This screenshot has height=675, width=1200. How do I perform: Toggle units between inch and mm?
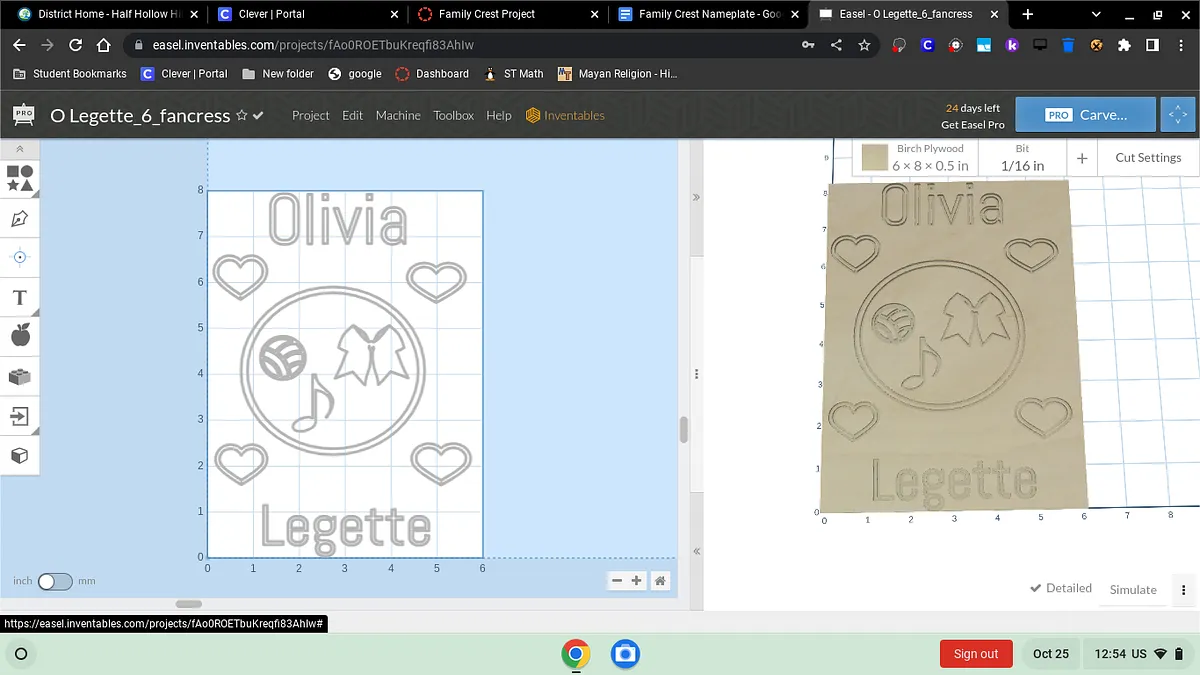[55, 581]
